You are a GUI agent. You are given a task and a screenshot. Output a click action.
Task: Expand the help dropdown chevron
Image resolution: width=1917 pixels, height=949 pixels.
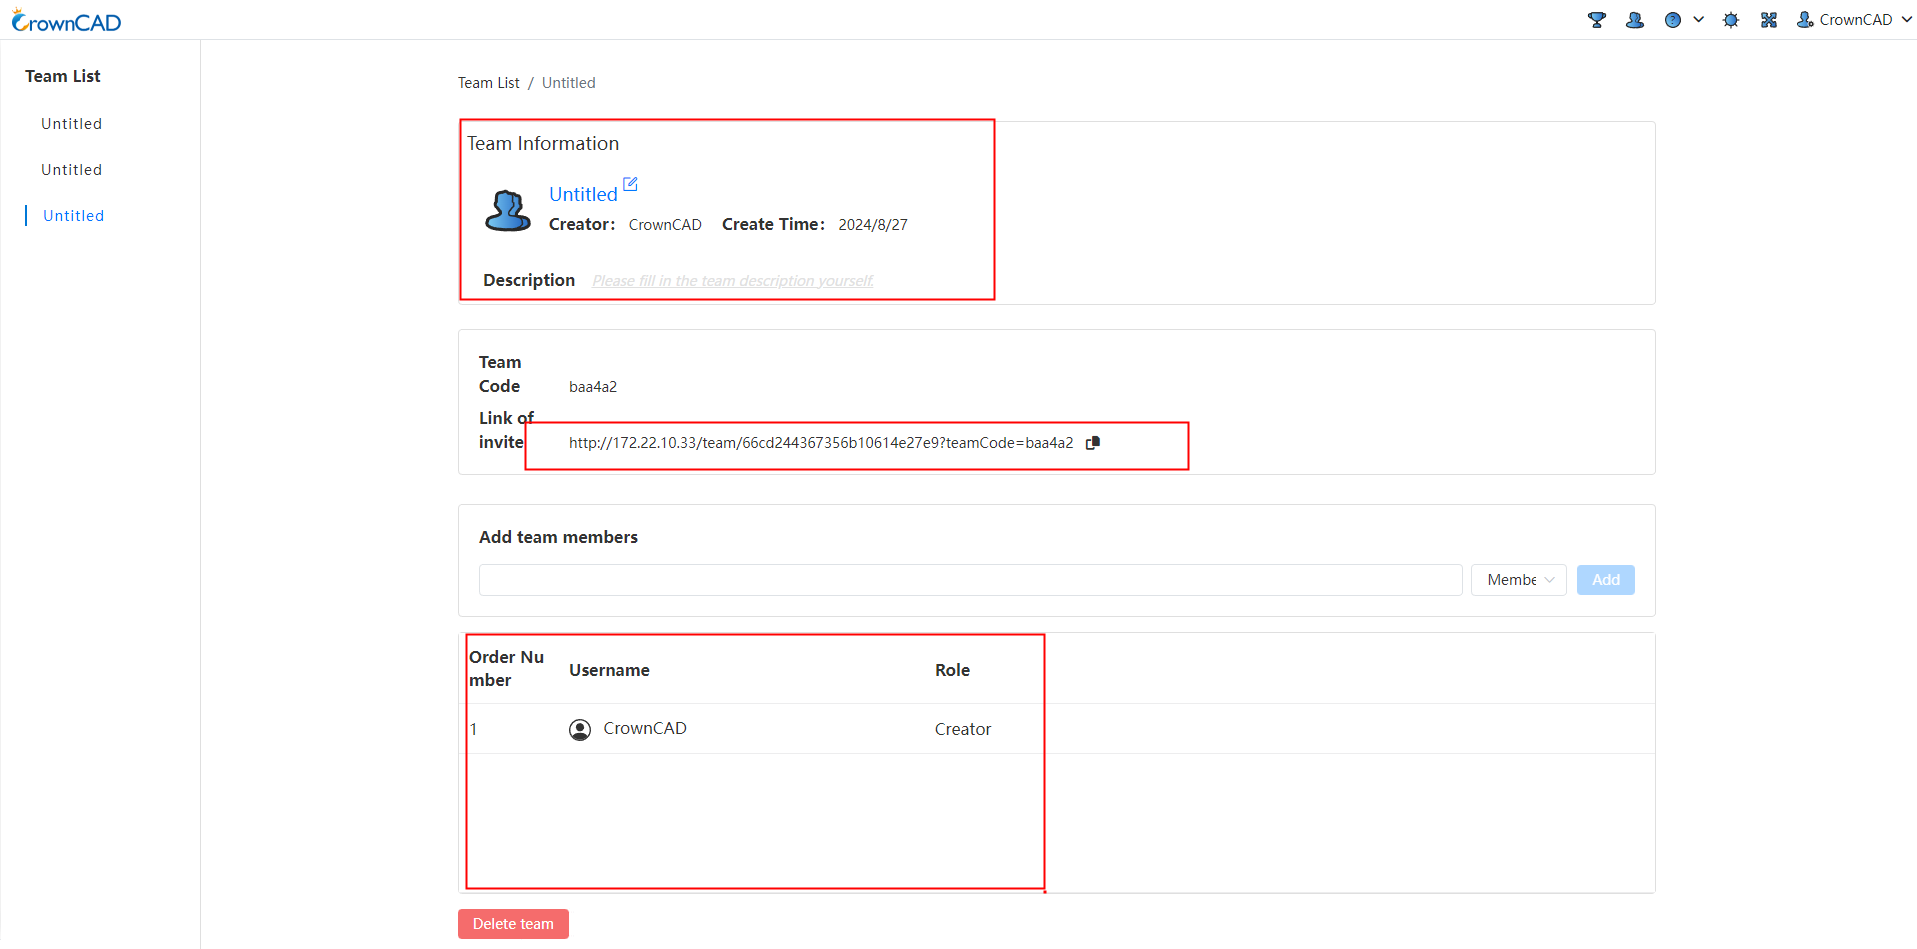[x=1698, y=20]
